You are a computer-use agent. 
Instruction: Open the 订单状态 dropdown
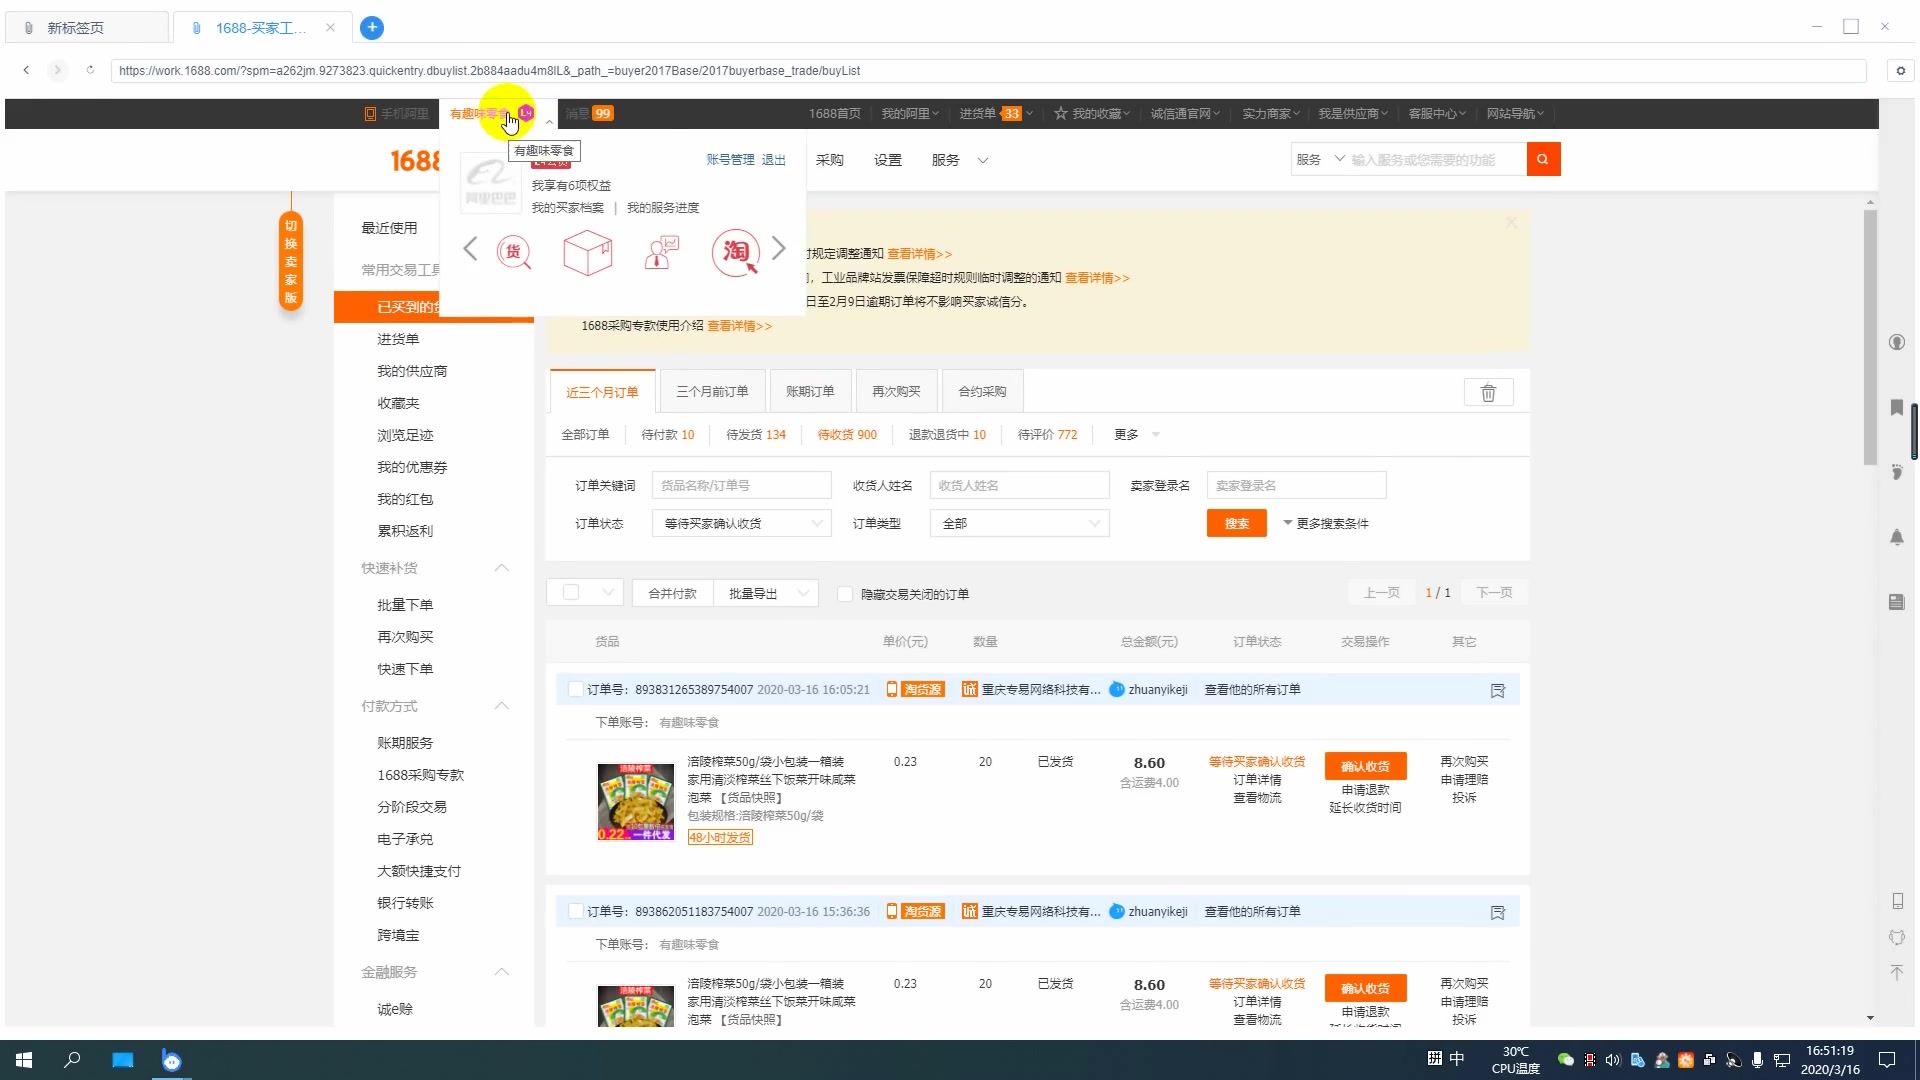pyautogui.click(x=741, y=523)
